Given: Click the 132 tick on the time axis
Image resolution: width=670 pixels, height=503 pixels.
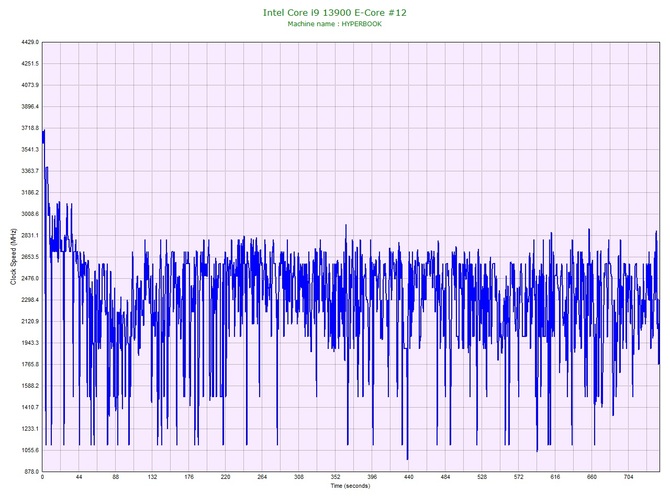Looking at the screenshot, I should pos(152,477).
